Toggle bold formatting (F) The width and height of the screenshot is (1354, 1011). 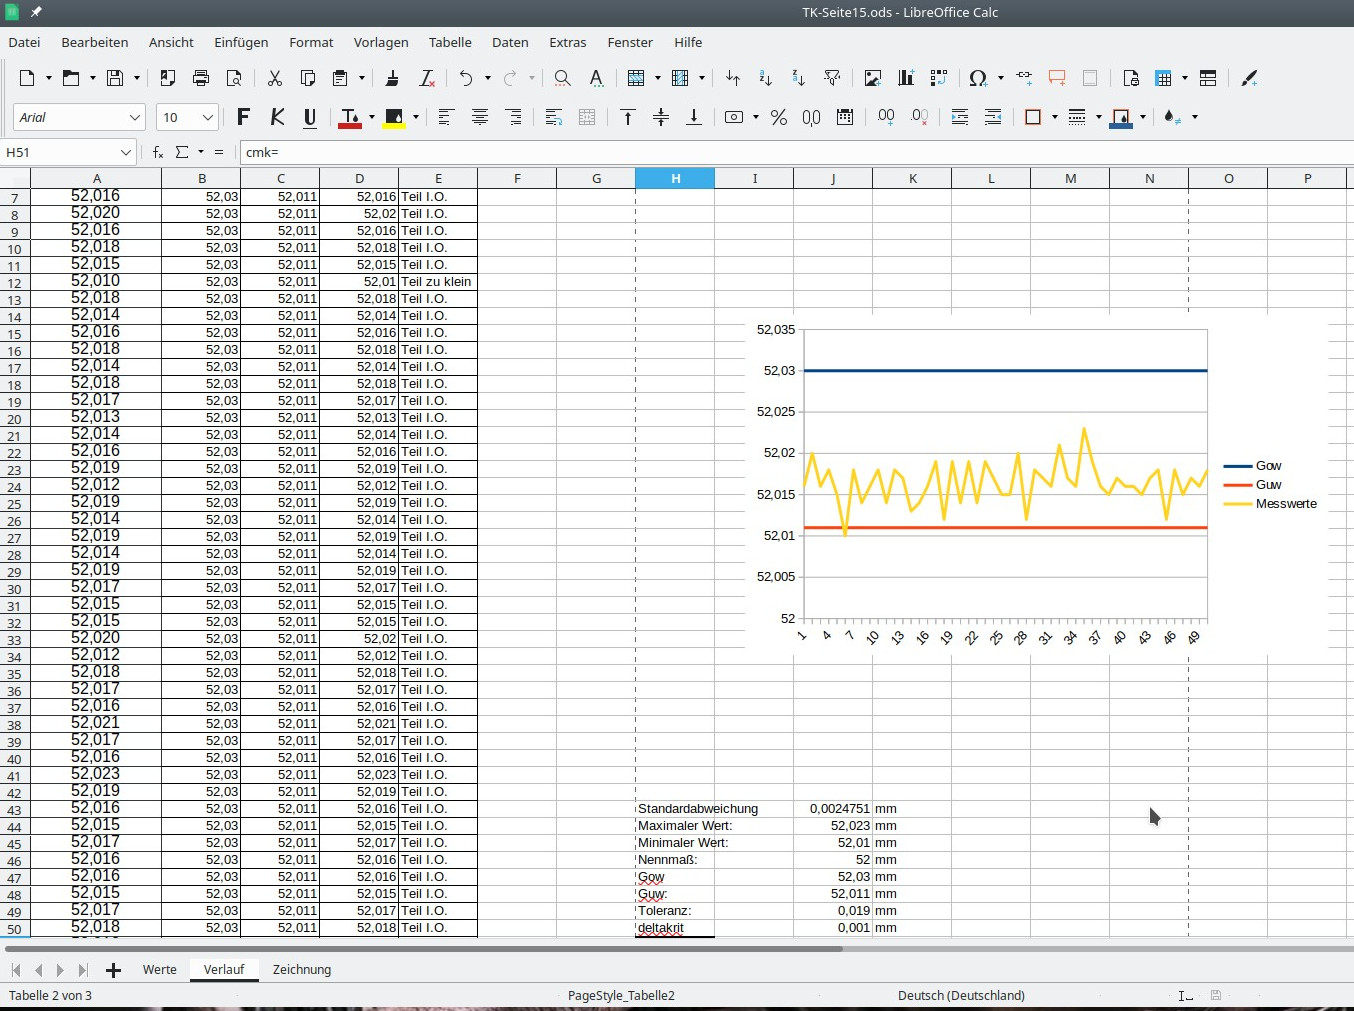pos(243,117)
